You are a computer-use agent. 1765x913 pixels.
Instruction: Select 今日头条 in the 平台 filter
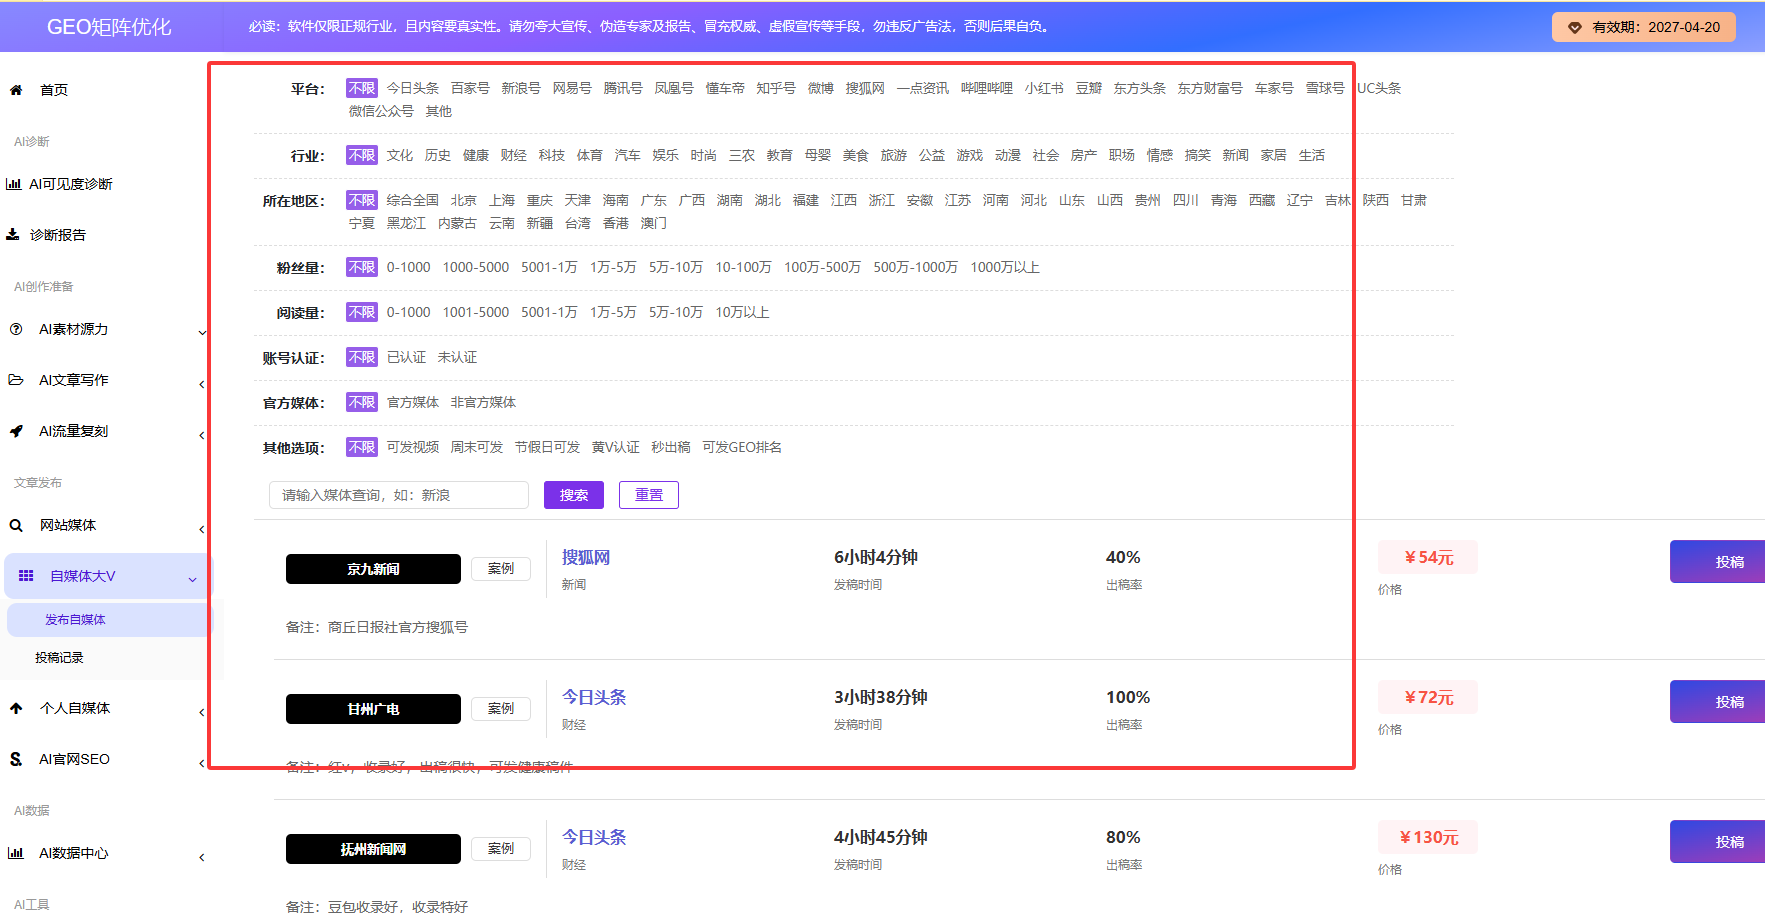click(413, 88)
